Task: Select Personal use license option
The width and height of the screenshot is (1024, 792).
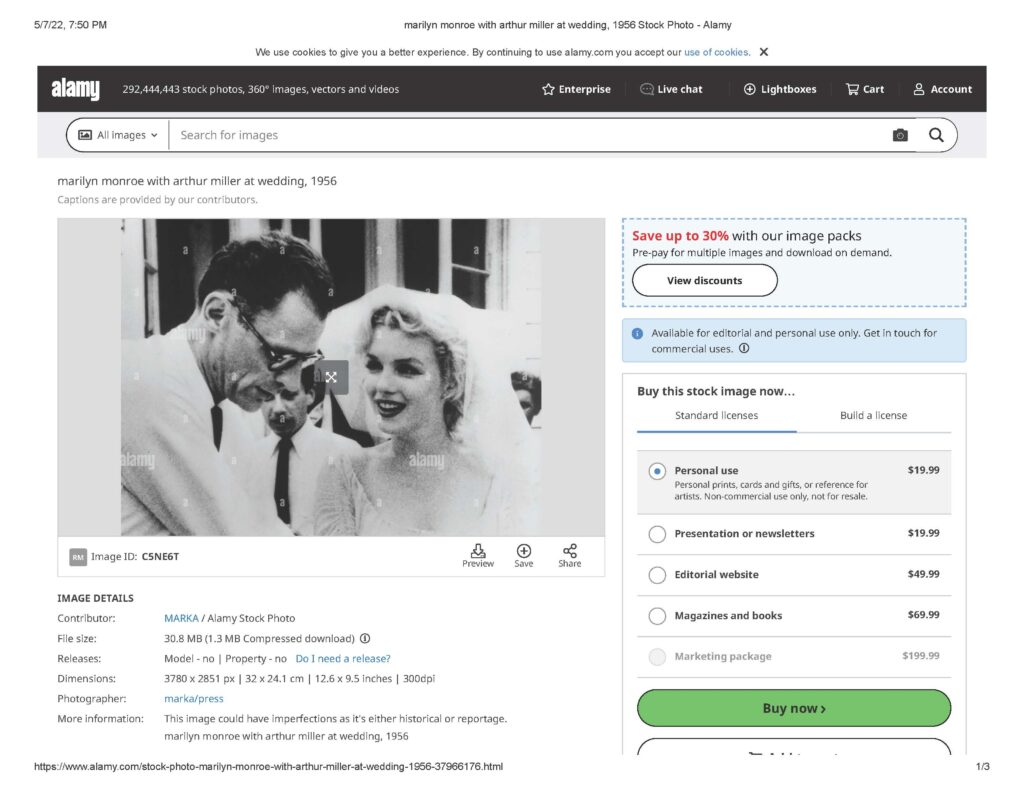Action: tap(657, 471)
